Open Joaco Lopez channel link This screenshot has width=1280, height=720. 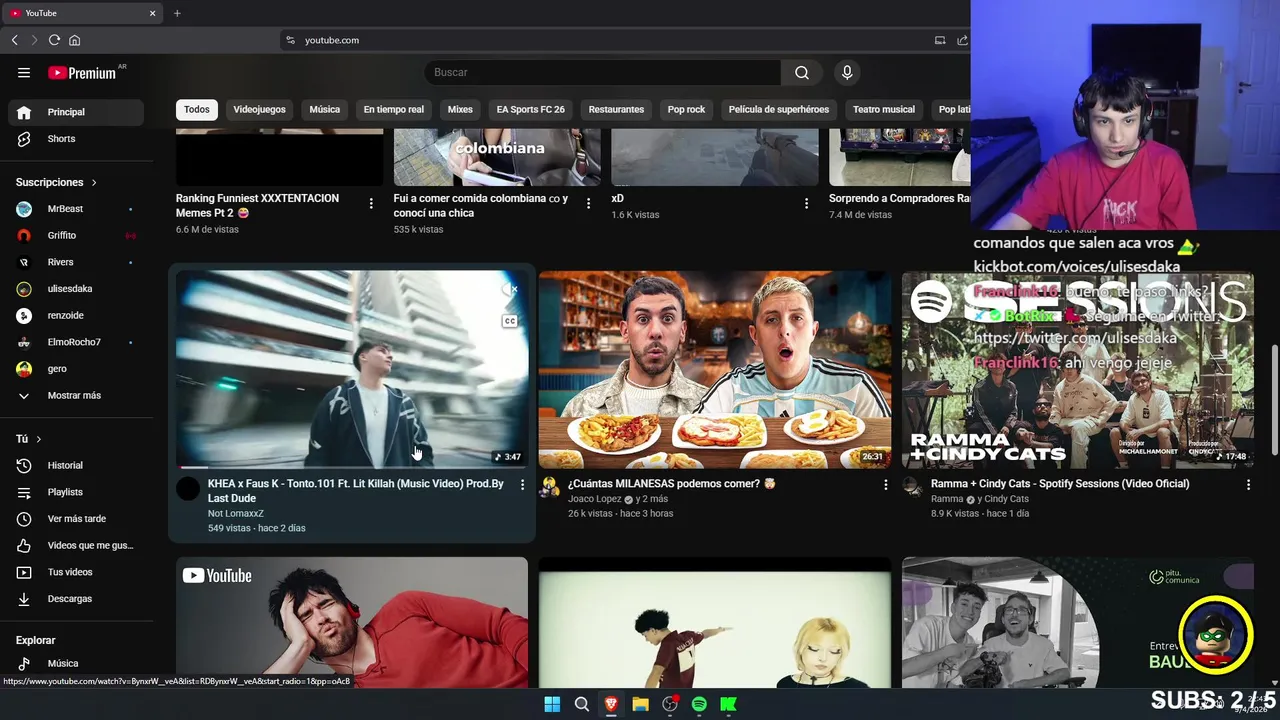point(595,499)
